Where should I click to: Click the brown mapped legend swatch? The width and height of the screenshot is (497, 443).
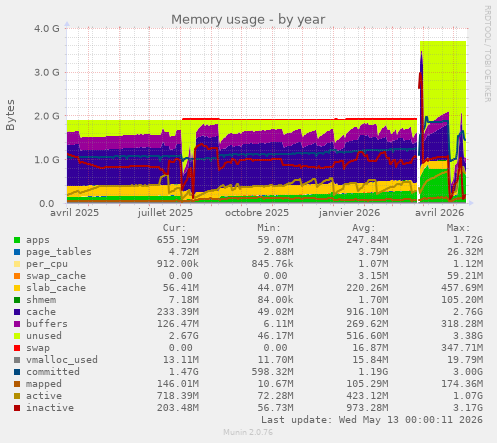coord(17,384)
